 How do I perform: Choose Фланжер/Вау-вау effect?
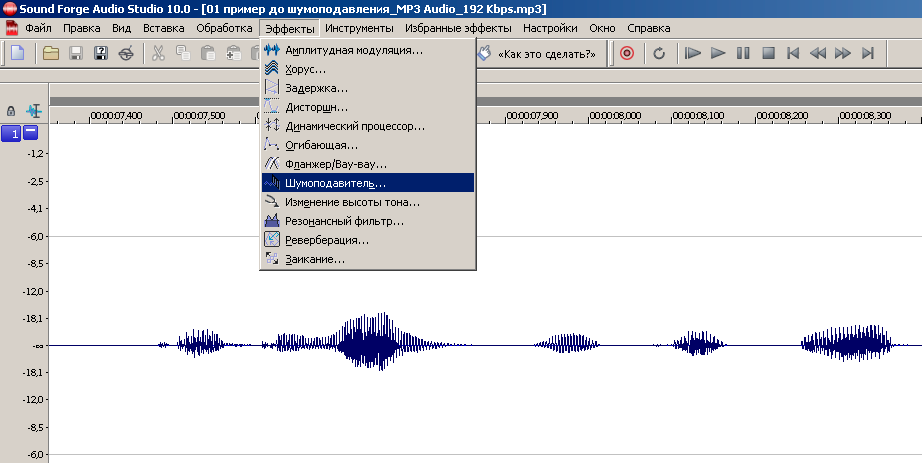[x=368, y=164]
